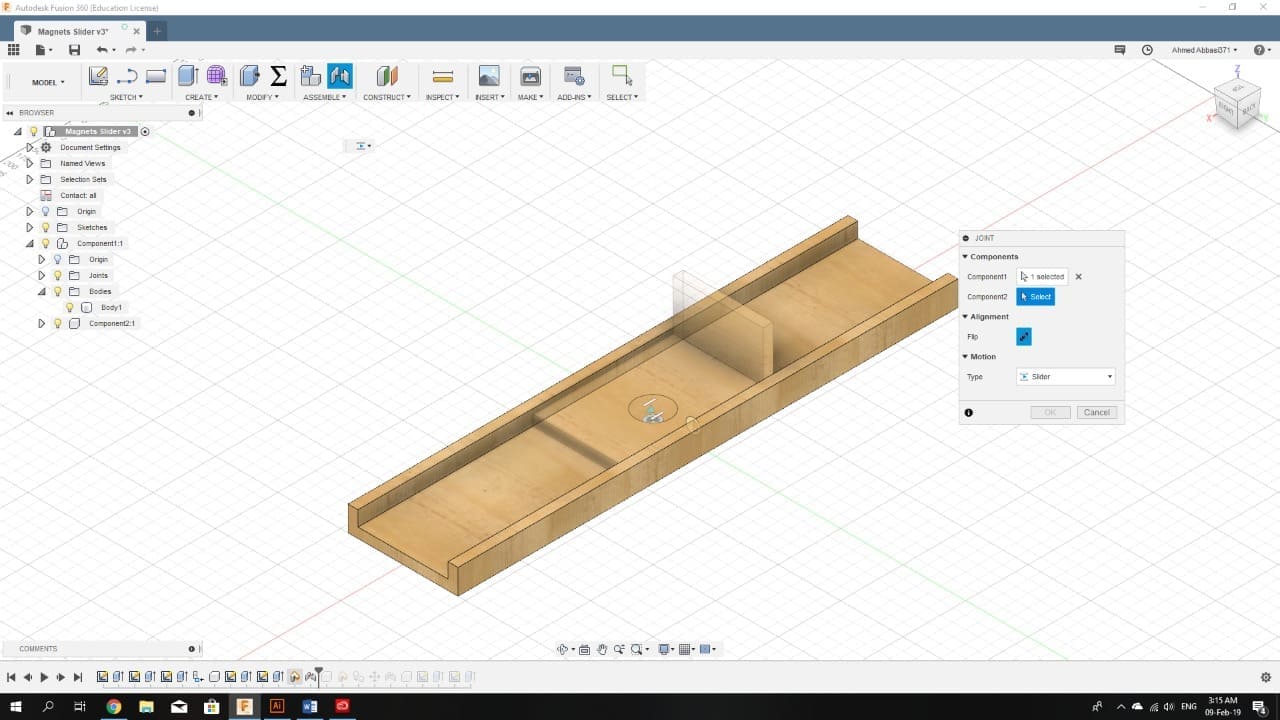Open the CONSTRUCT menu
This screenshot has width=1280, height=720.
tap(386, 97)
